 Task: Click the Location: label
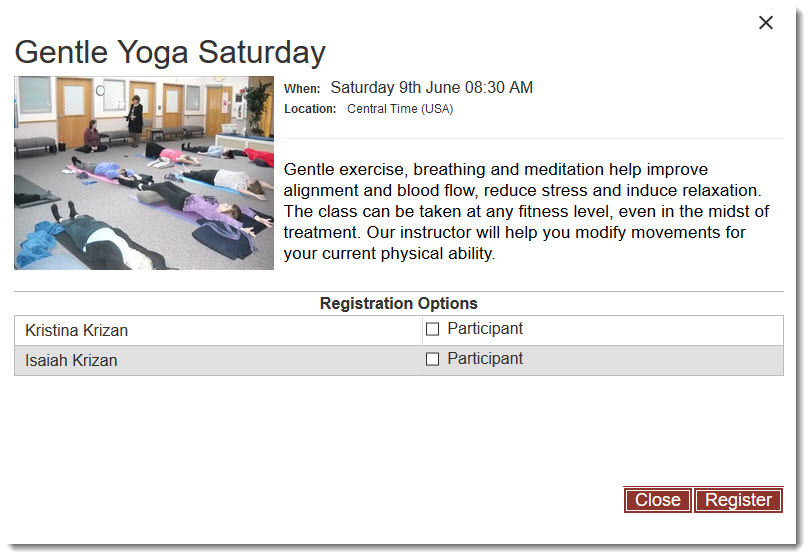[x=310, y=109]
